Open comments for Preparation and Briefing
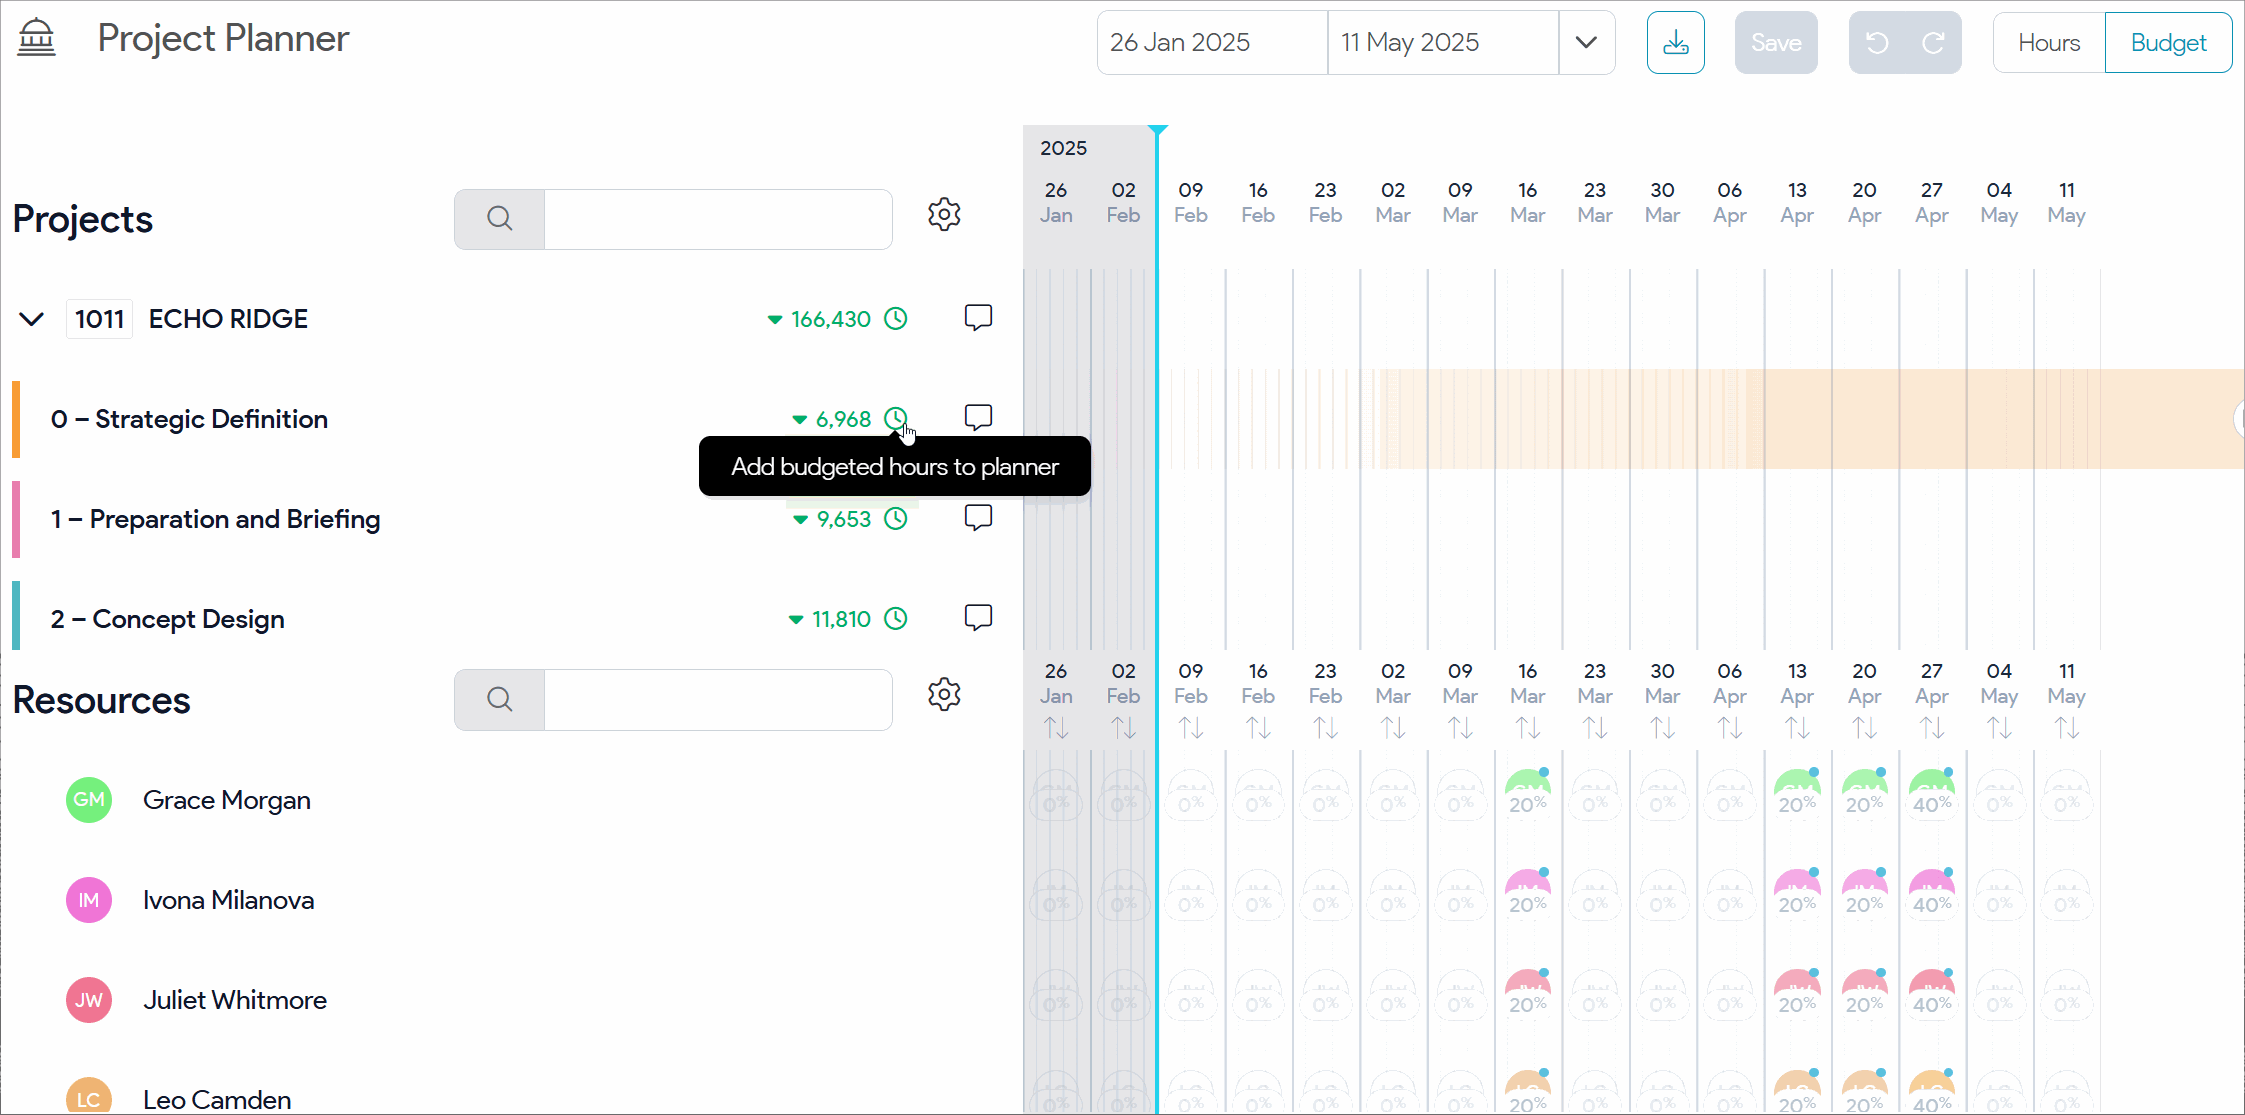Viewport: 2245px width, 1115px height. [x=978, y=518]
